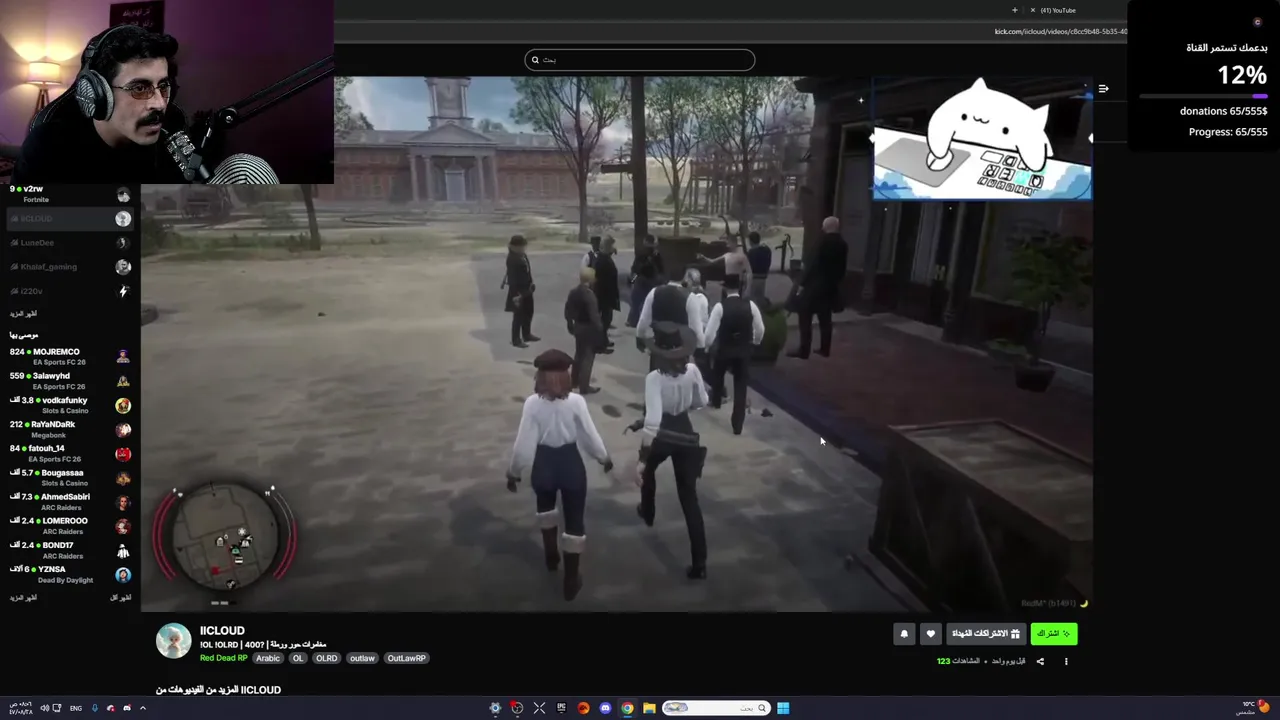Open Chrome from the taskbar
Screen dimensions: 1280x720
click(x=627, y=708)
